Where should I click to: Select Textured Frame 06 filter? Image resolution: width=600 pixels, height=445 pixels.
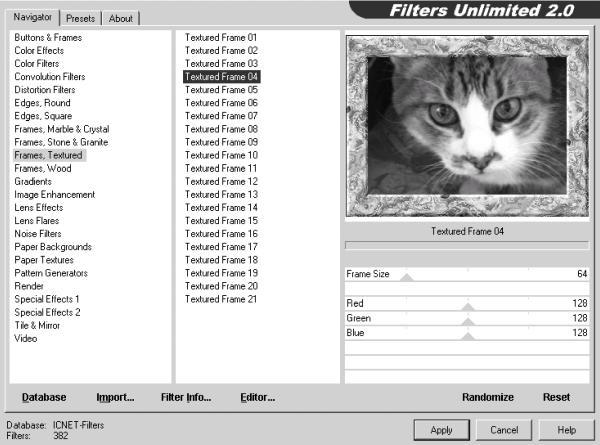pos(221,103)
